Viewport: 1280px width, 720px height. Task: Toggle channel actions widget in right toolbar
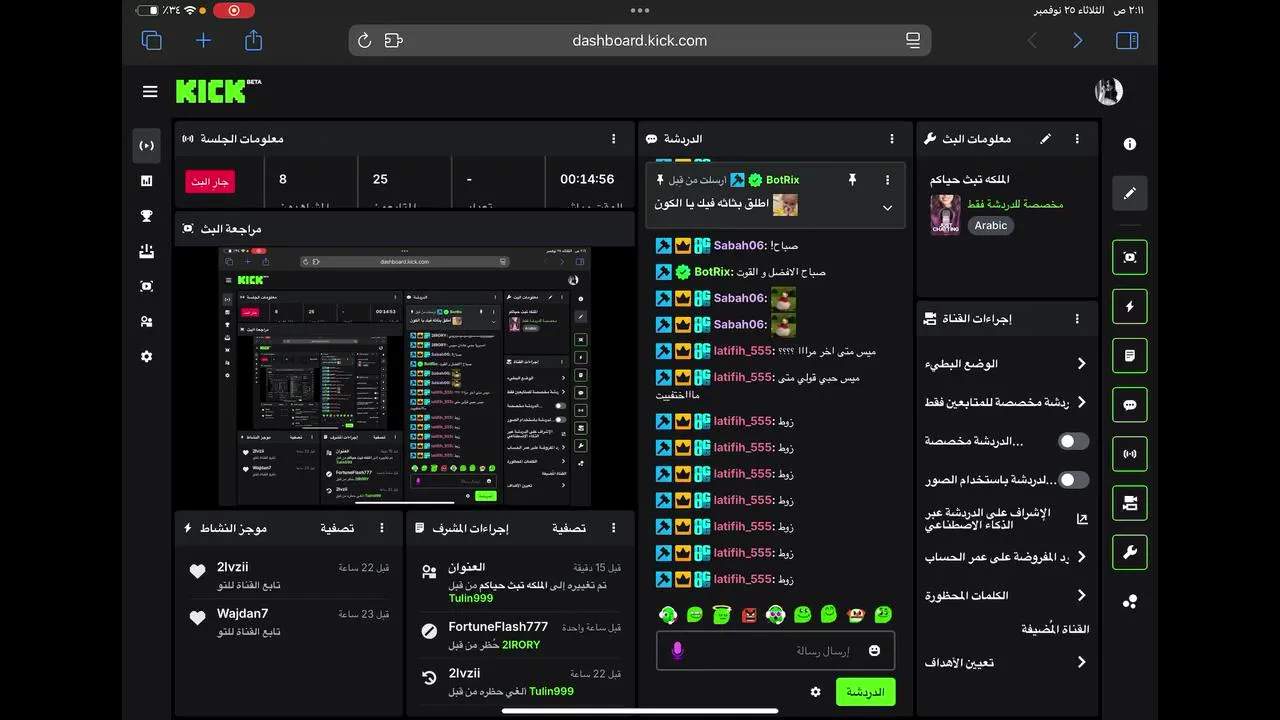[1130, 503]
